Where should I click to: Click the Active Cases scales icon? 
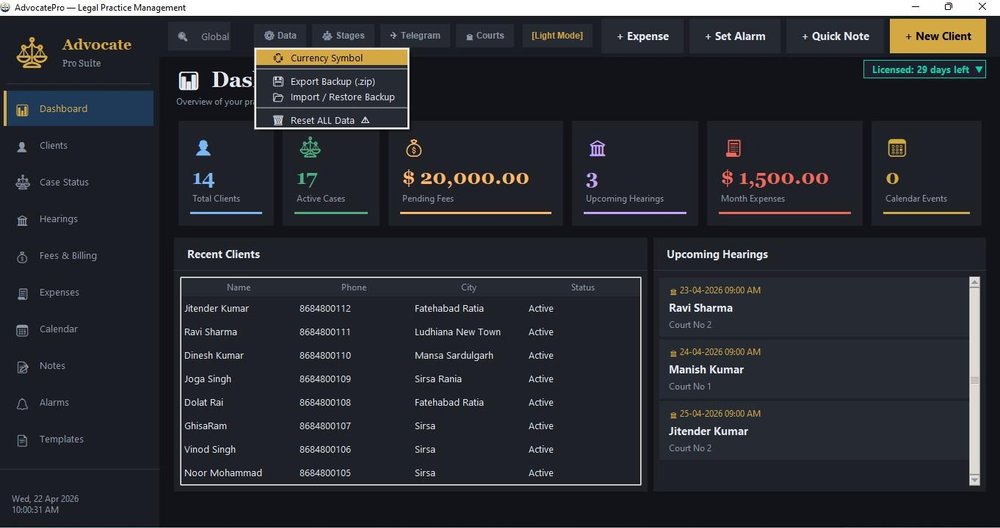[310, 148]
